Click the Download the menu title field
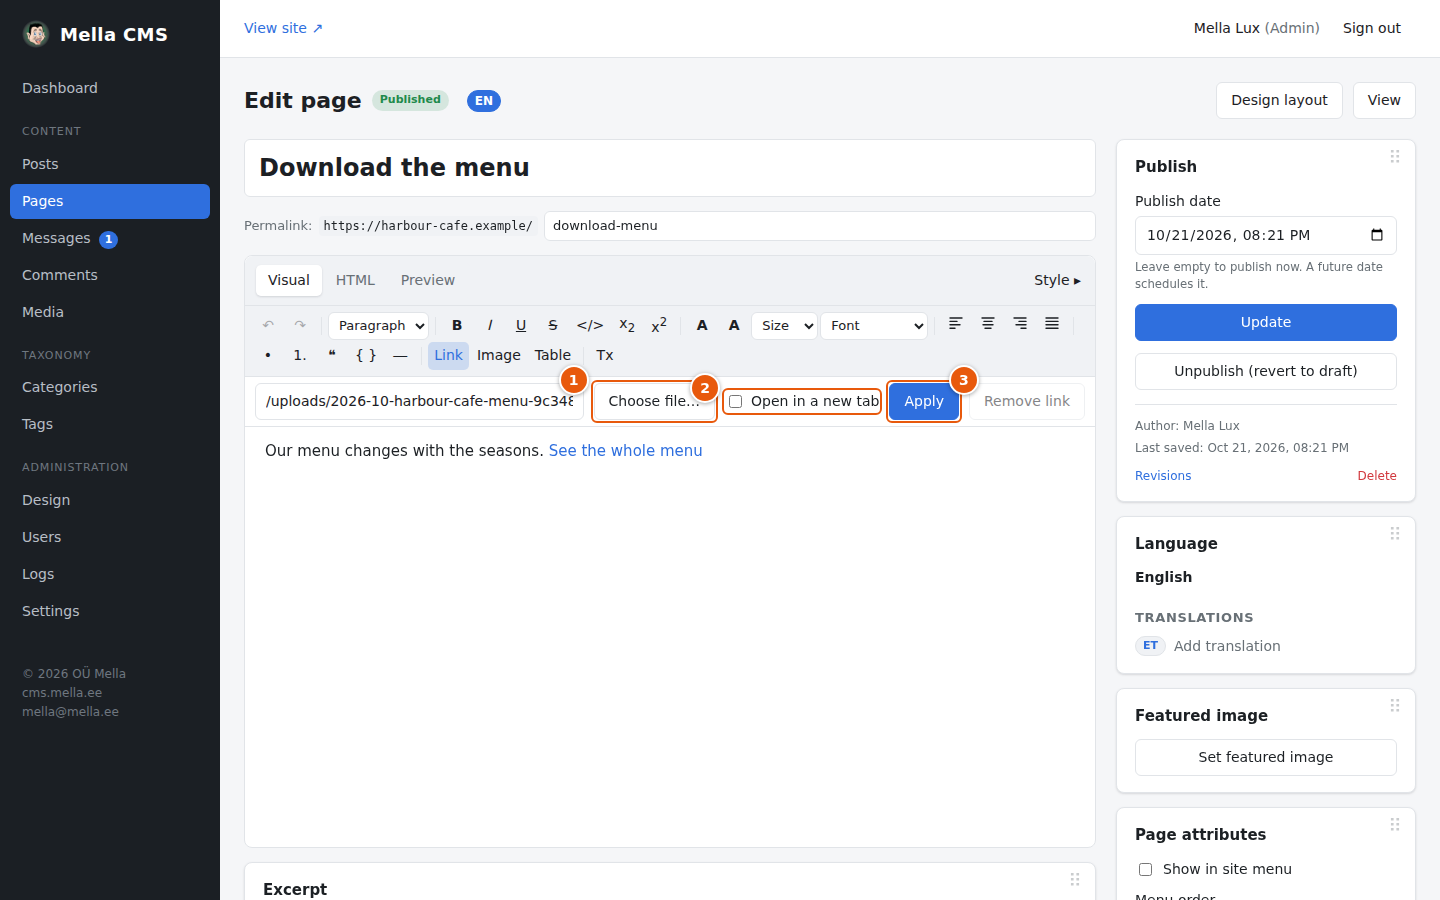The image size is (1440, 900). [670, 168]
